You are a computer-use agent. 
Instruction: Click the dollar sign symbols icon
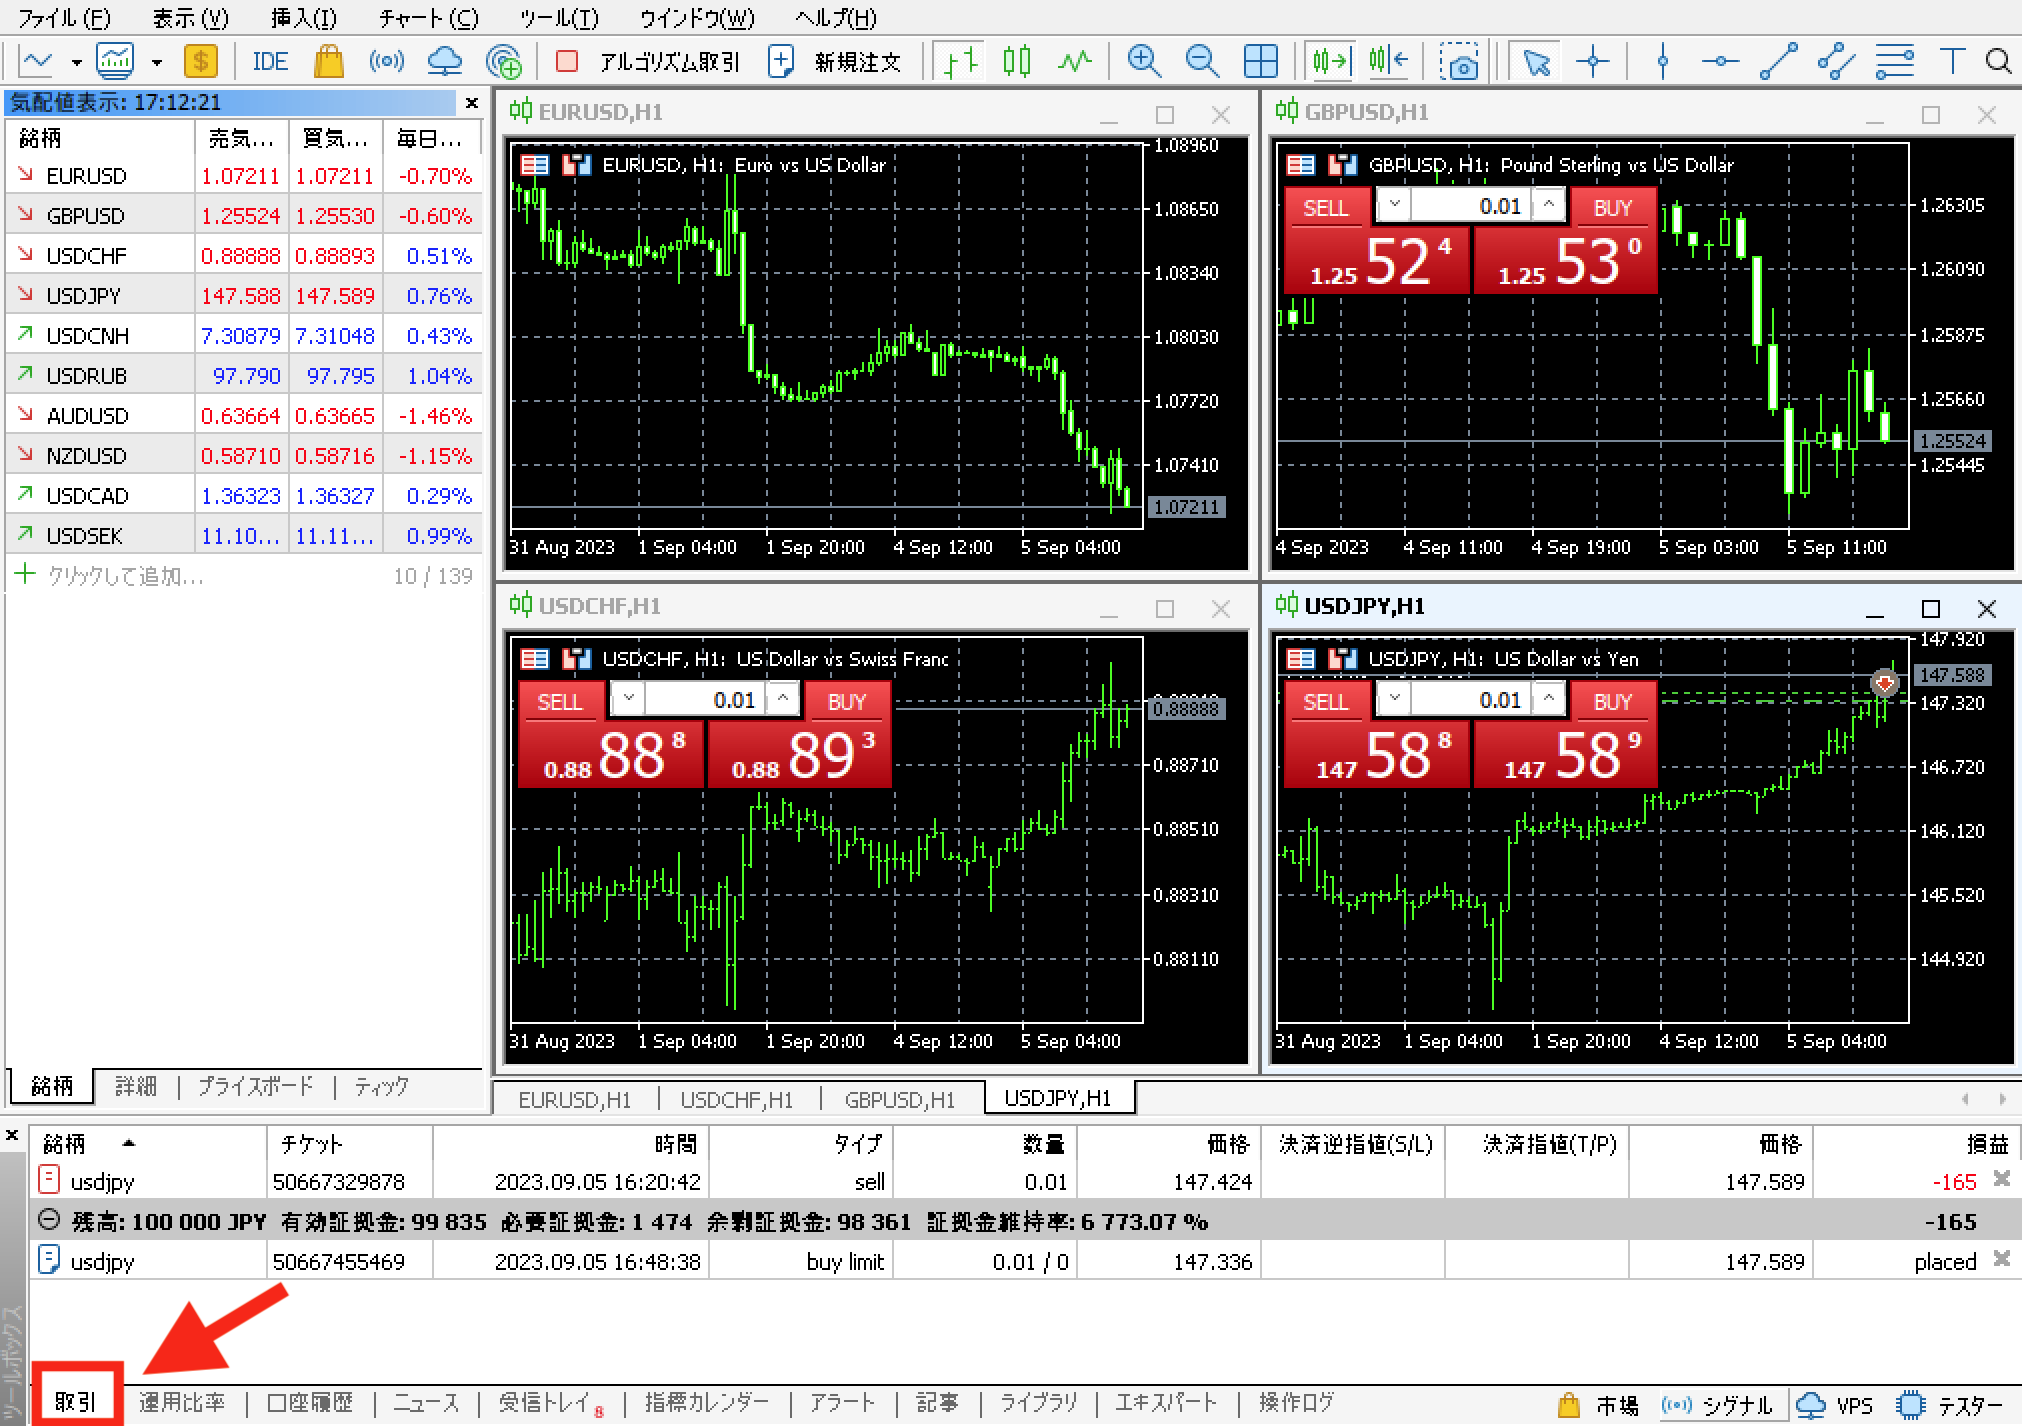point(200,62)
